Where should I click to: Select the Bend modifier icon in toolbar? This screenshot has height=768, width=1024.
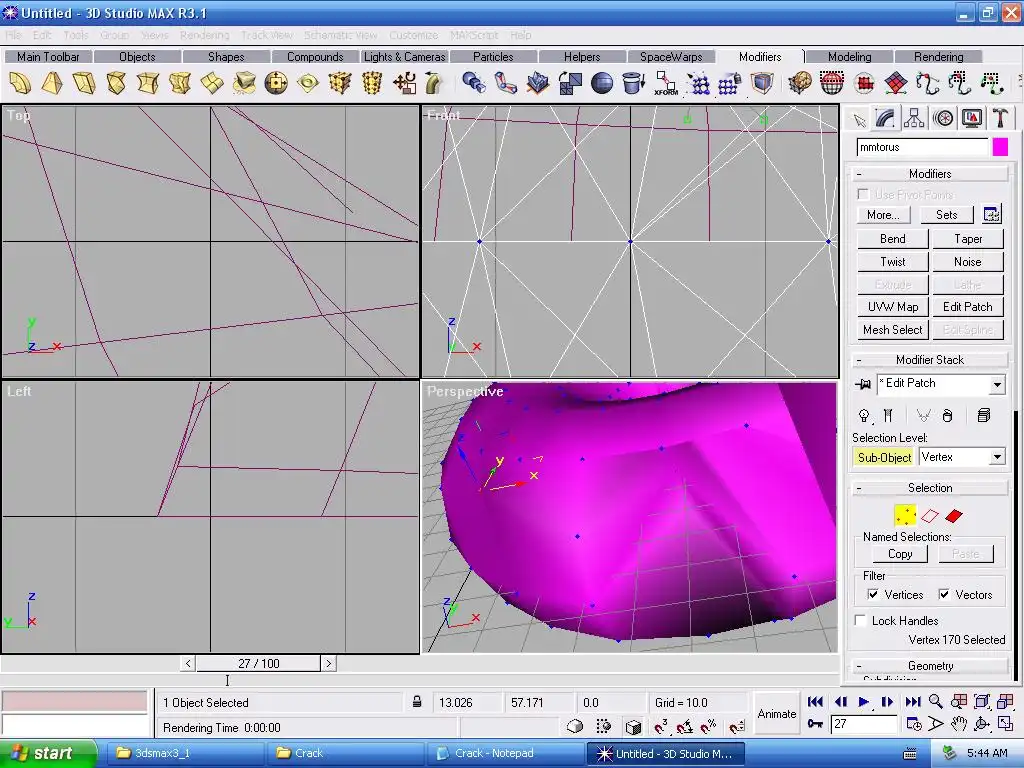click(20, 83)
